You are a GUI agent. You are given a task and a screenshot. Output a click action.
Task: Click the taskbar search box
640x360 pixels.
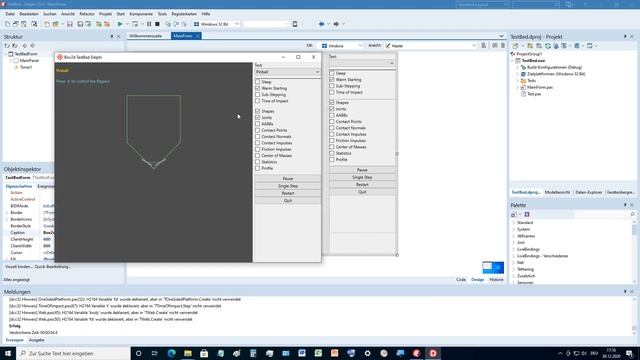pyautogui.click(x=73, y=353)
